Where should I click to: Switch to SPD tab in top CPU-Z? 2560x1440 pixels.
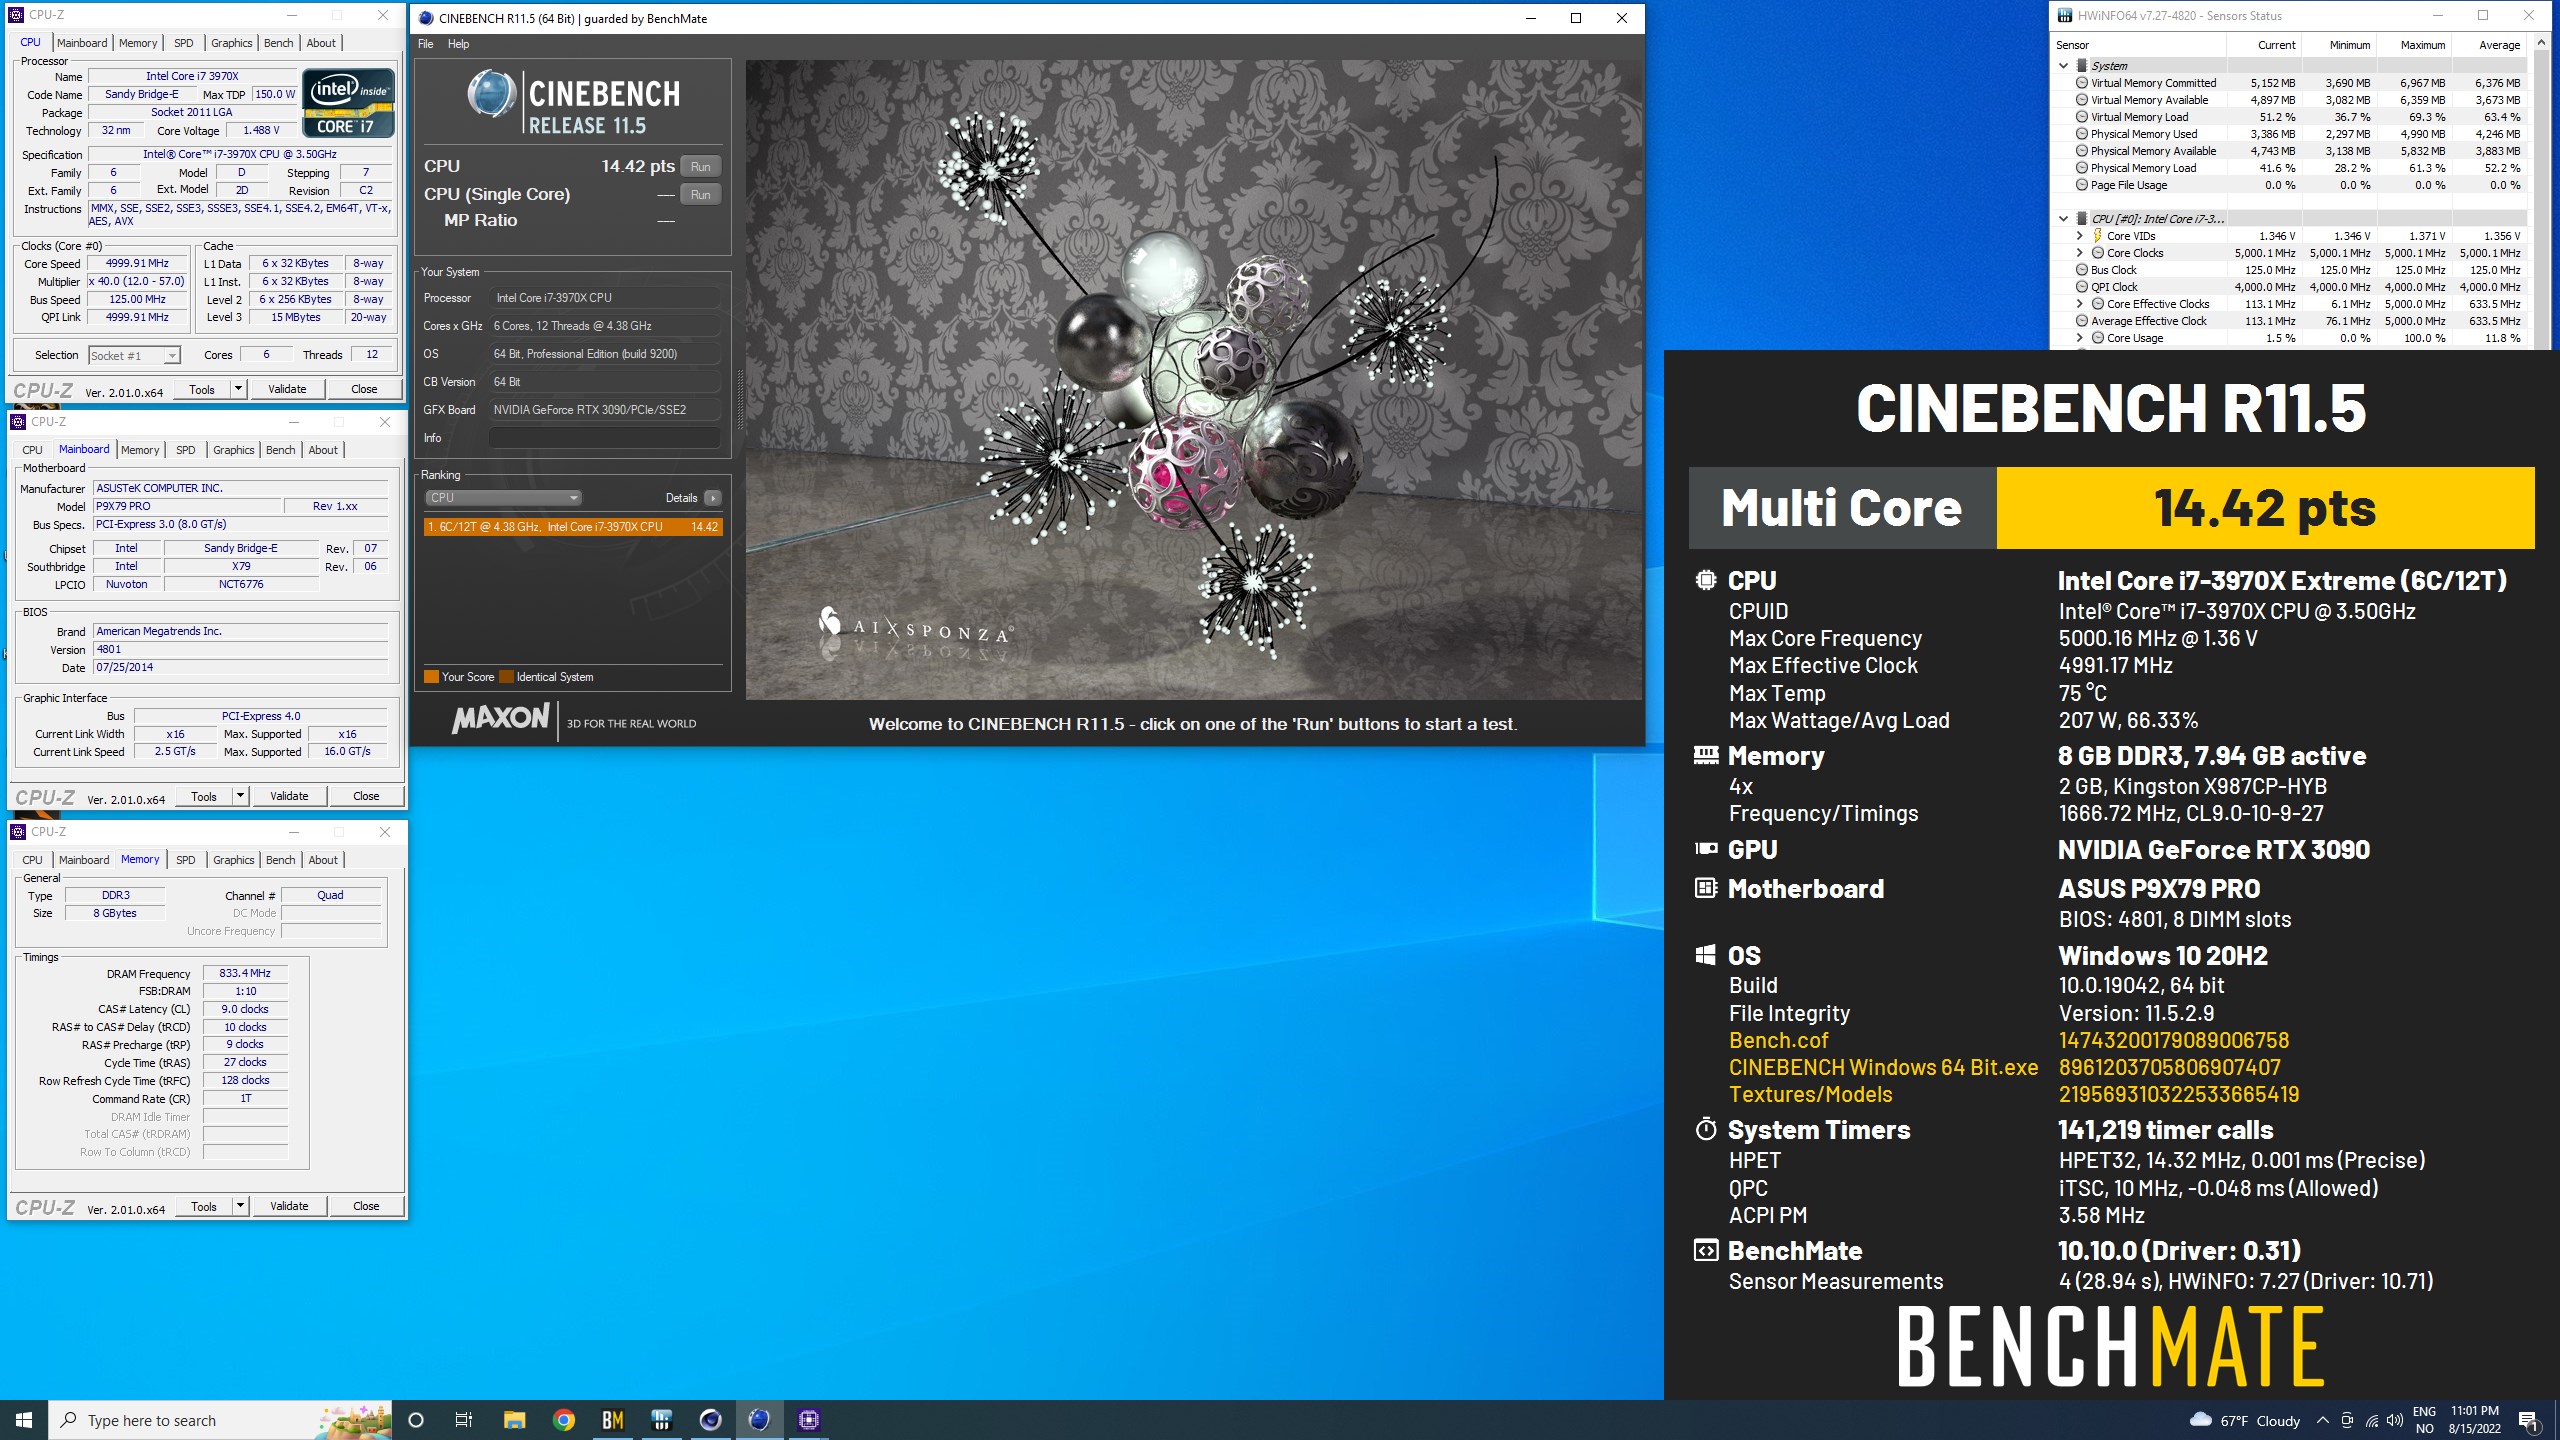(x=184, y=43)
